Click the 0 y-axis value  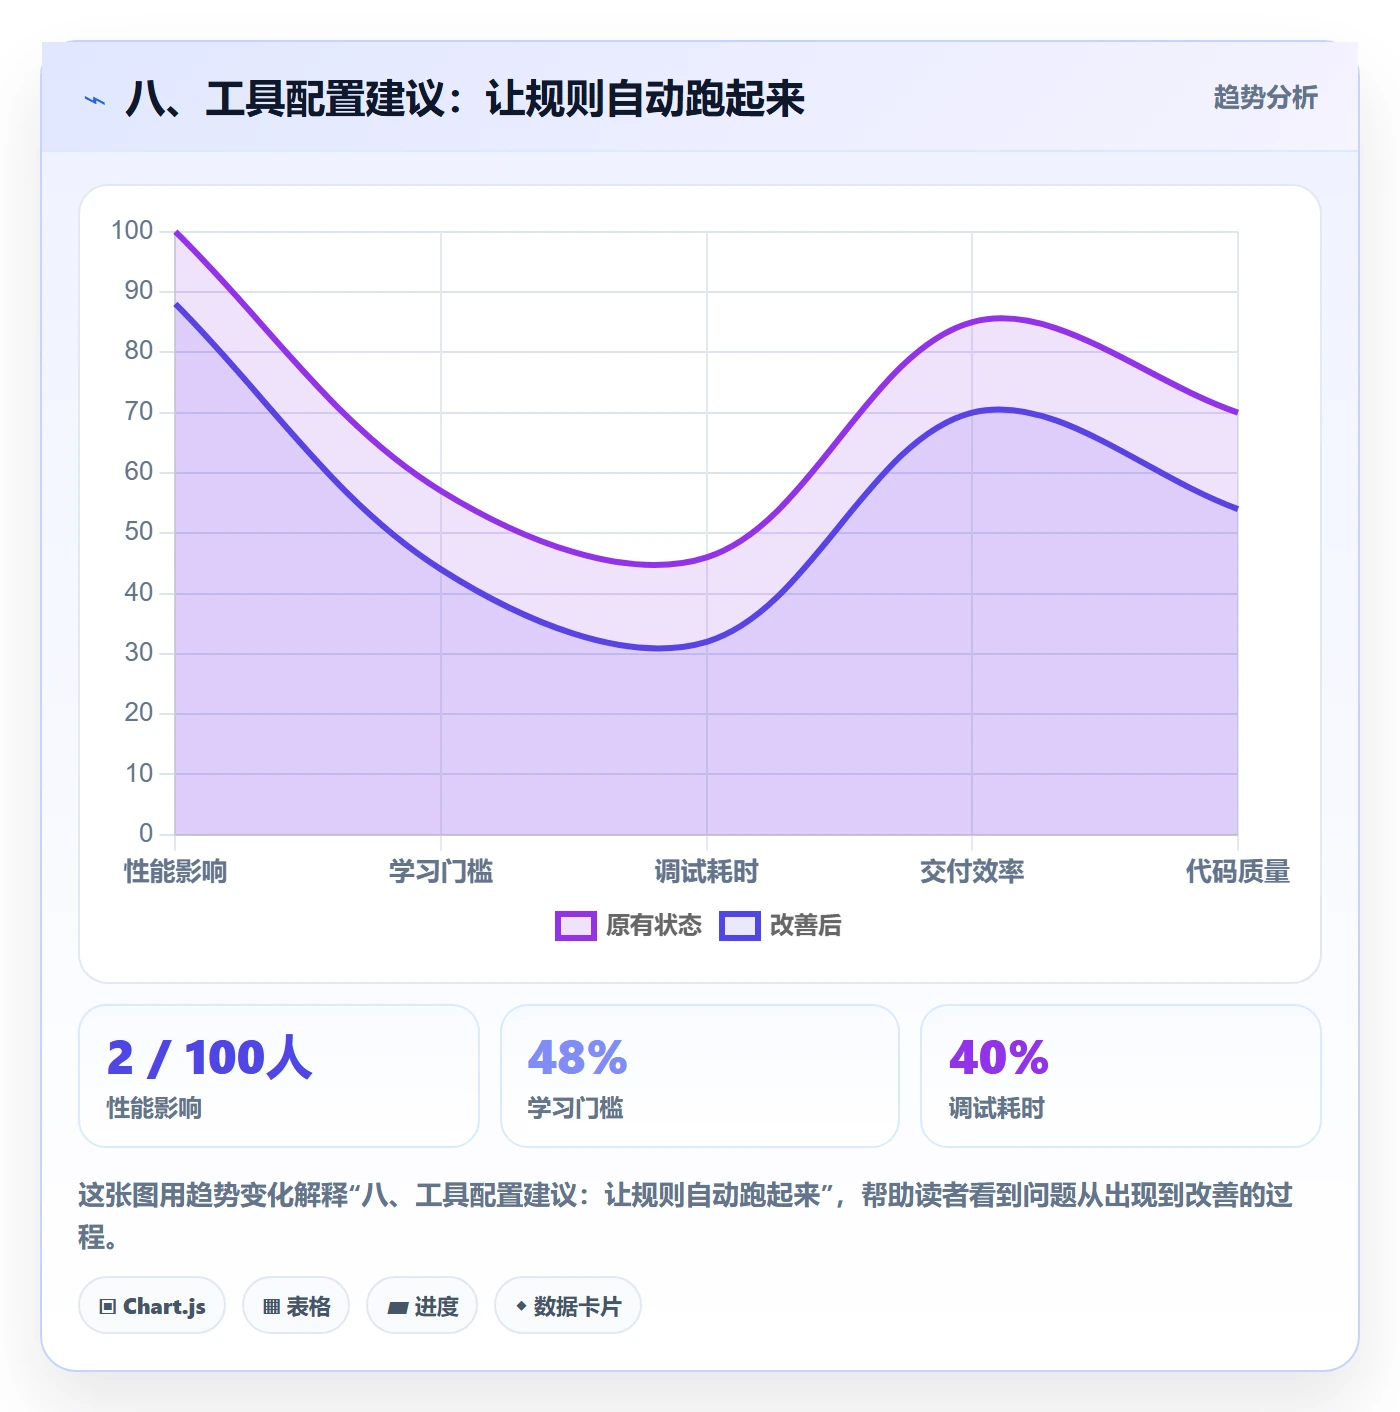click(x=146, y=833)
